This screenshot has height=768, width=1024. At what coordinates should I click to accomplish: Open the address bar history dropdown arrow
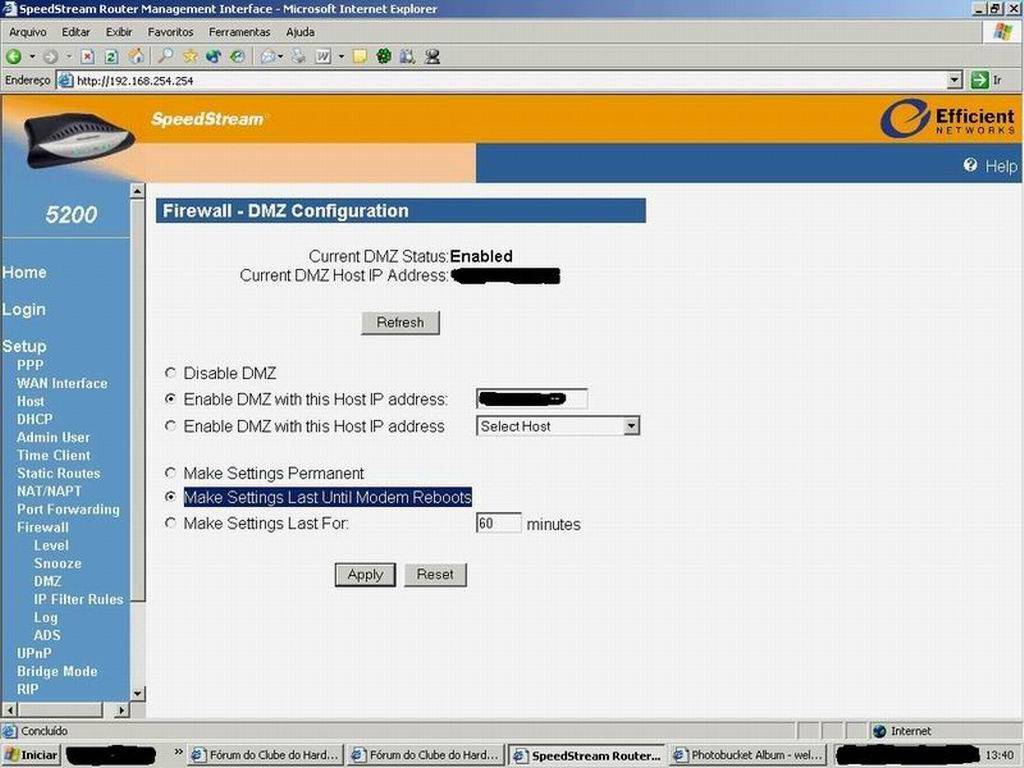[955, 80]
